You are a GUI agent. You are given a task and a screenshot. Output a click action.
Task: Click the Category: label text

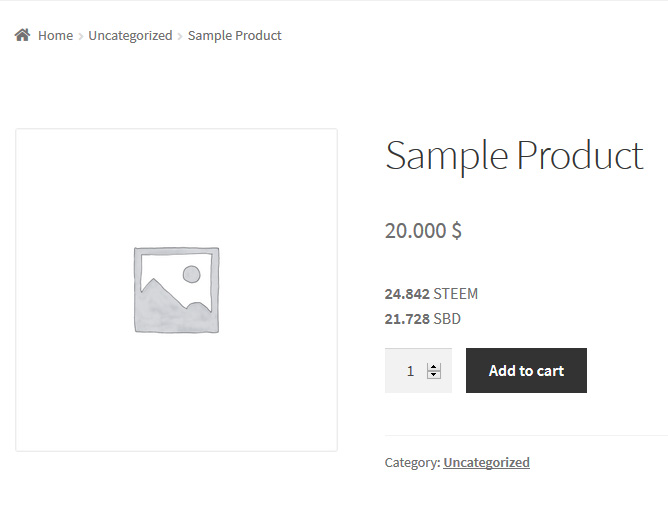[412, 462]
